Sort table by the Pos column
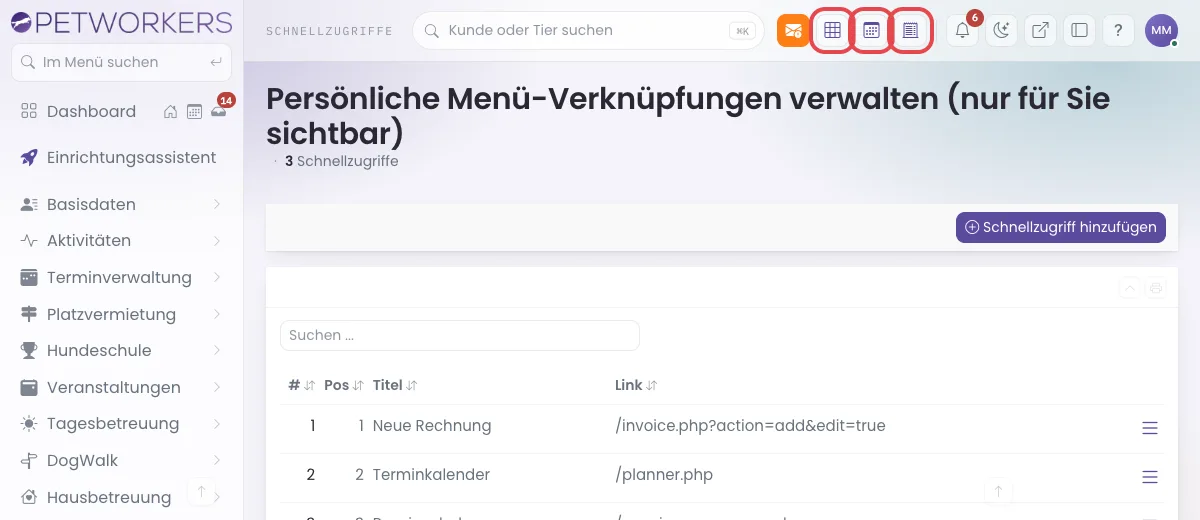Image resolution: width=1200 pixels, height=520 pixels. point(344,385)
